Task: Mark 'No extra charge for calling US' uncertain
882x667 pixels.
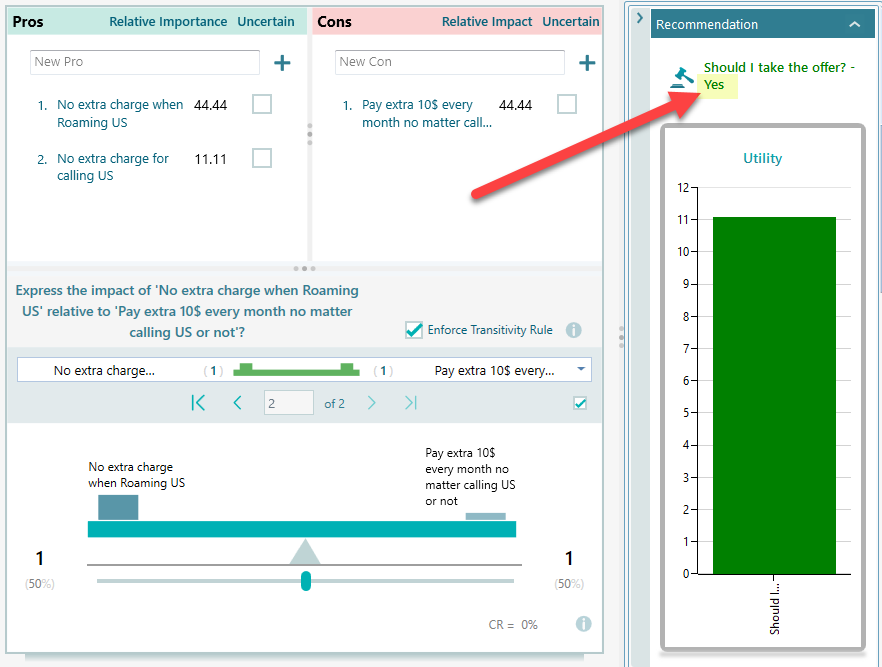Action: [x=262, y=158]
